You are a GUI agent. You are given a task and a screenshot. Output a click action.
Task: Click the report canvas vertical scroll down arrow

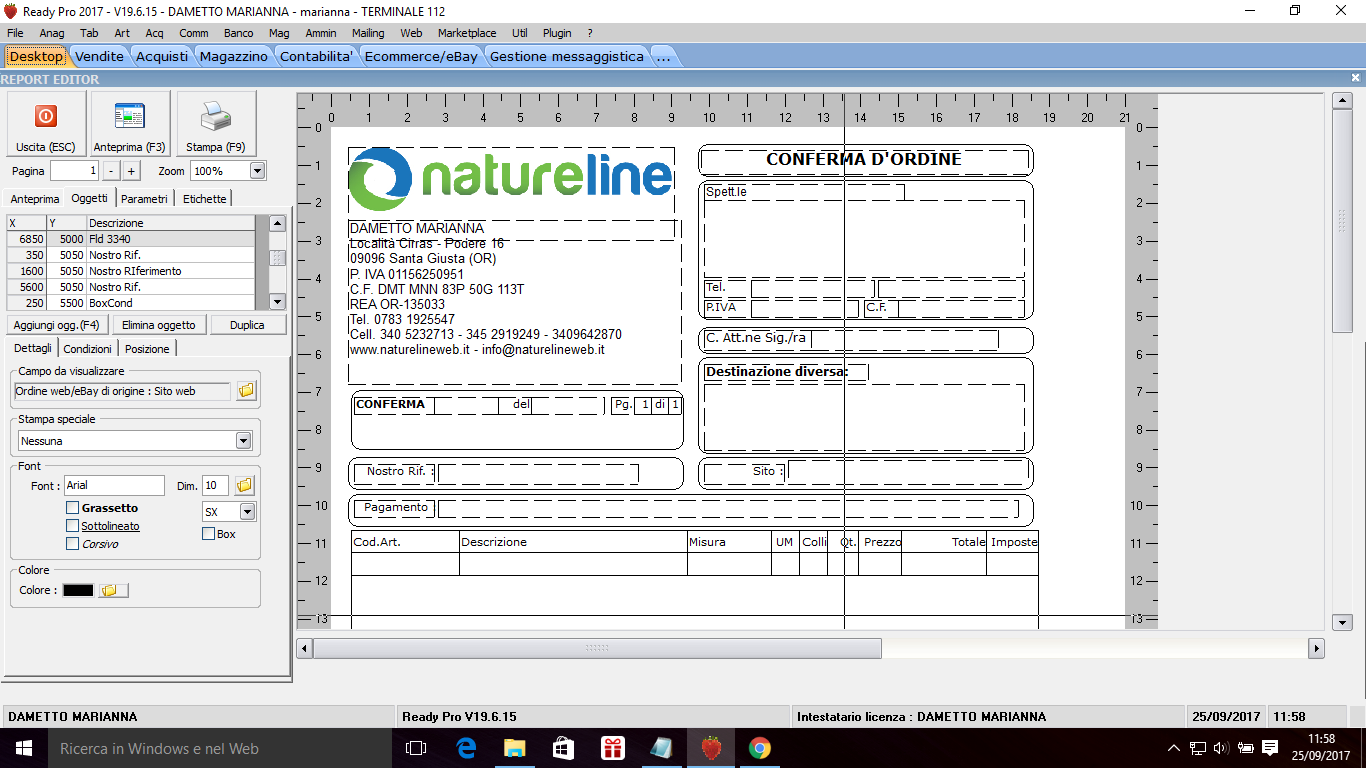coord(1343,622)
